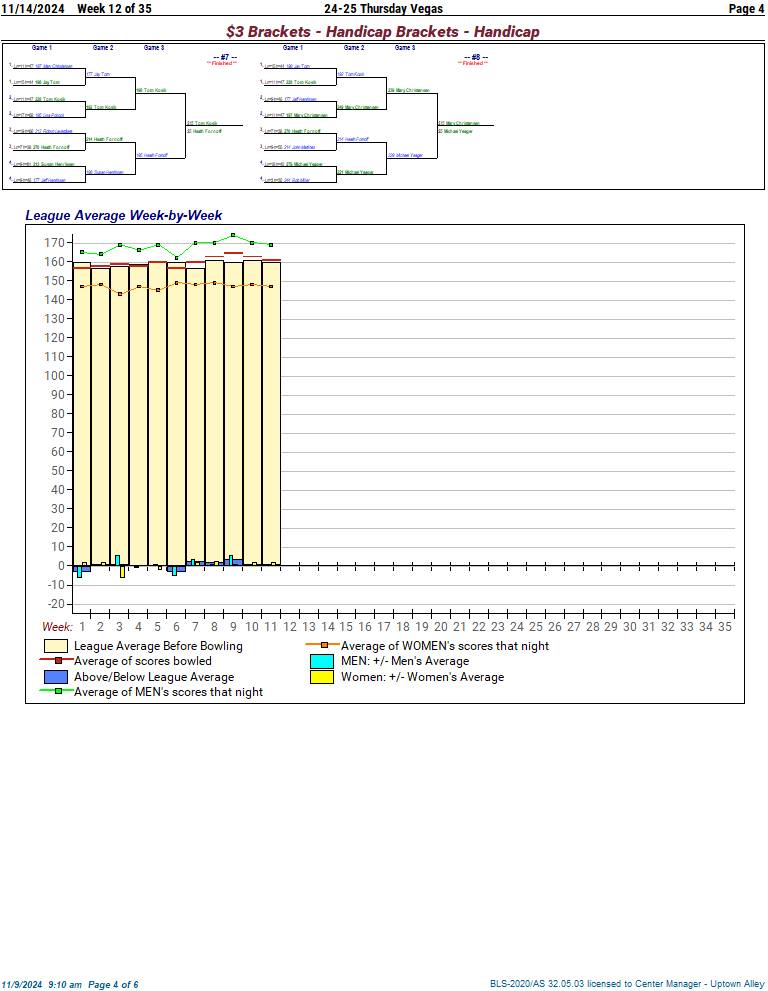The height and width of the screenshot is (991, 768).
Task: Click the 100 value on the y-axis
Action: 54,375
